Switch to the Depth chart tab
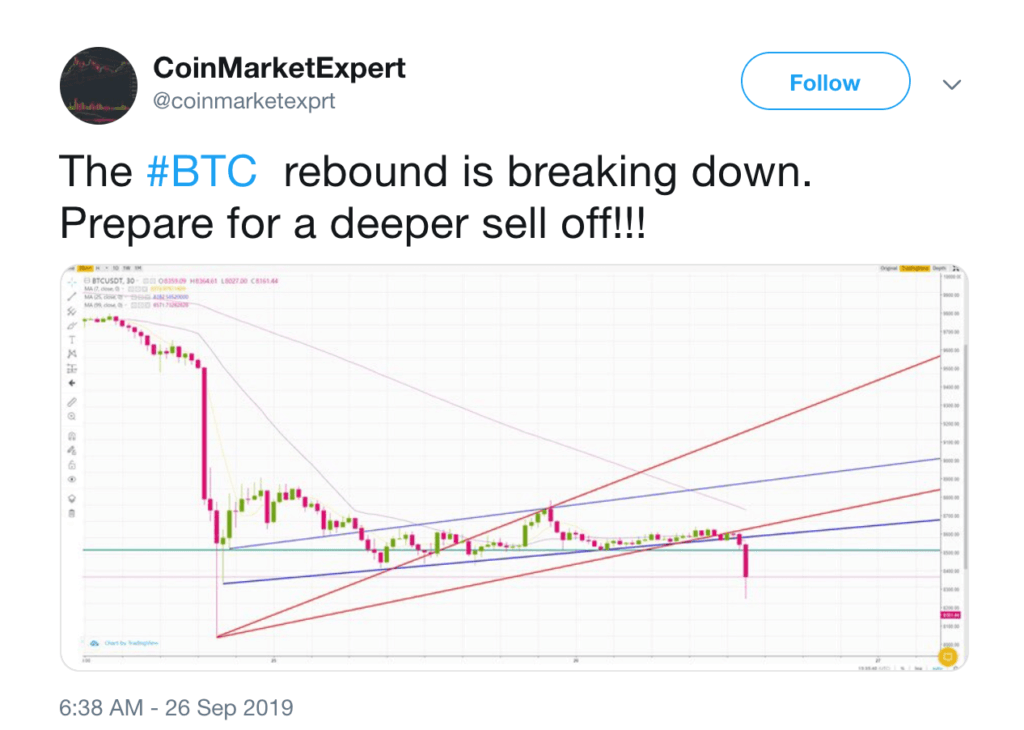 click(939, 268)
